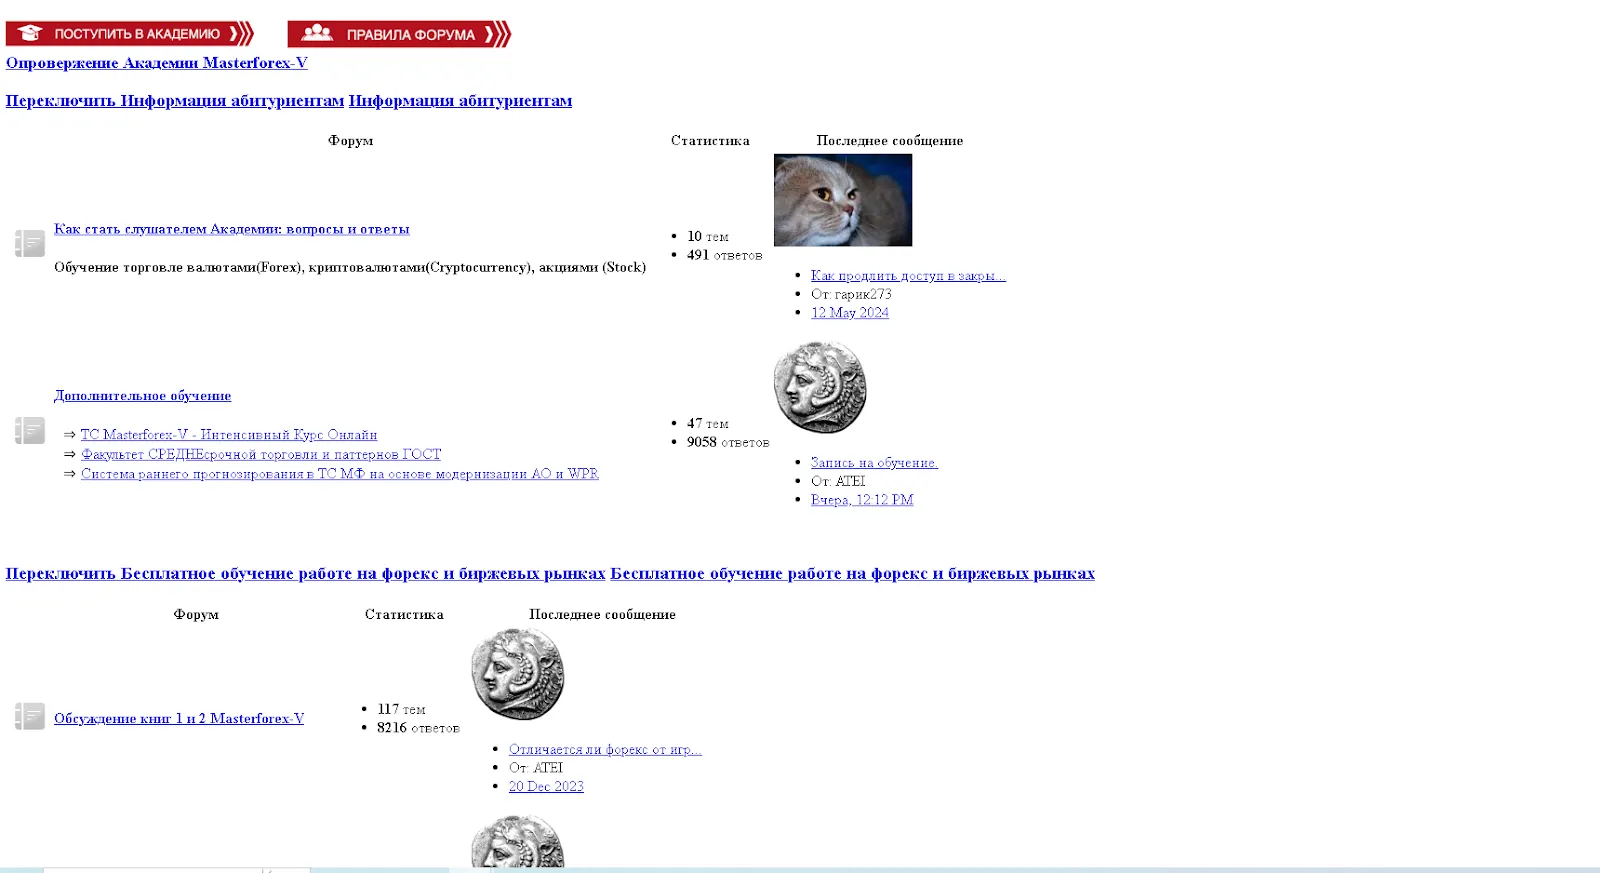Click '47 тем' statistic text

[x=708, y=424]
